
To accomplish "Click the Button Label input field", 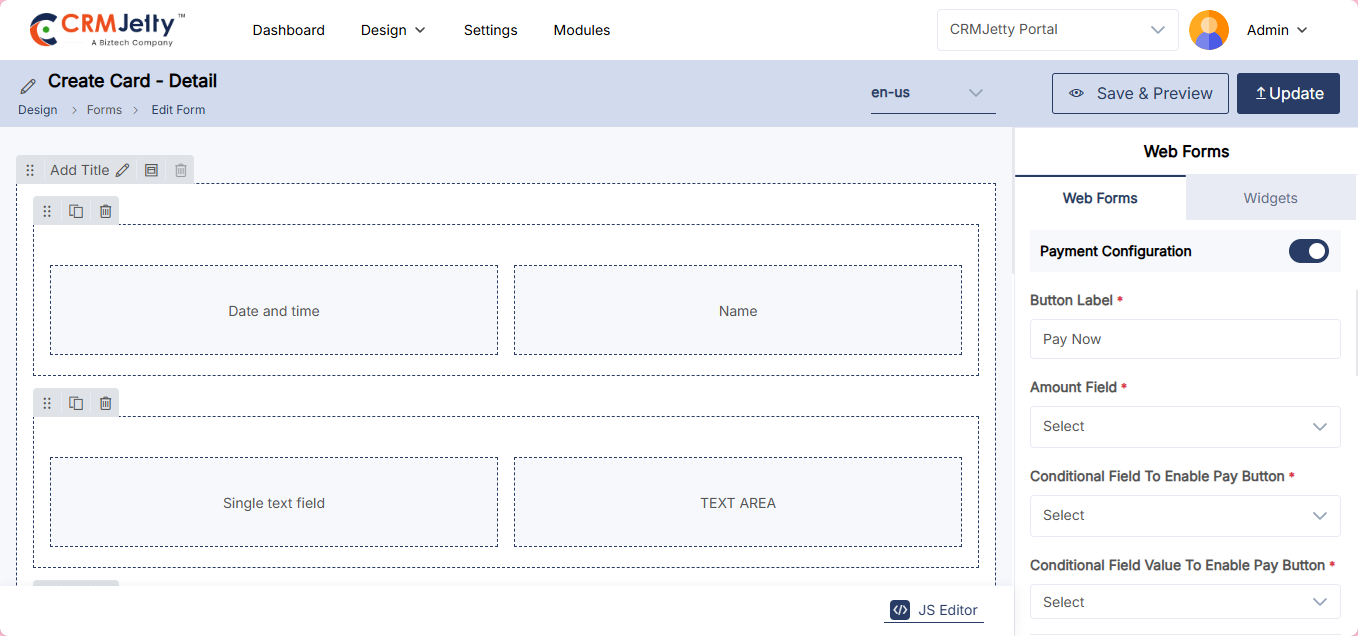I will point(1184,340).
